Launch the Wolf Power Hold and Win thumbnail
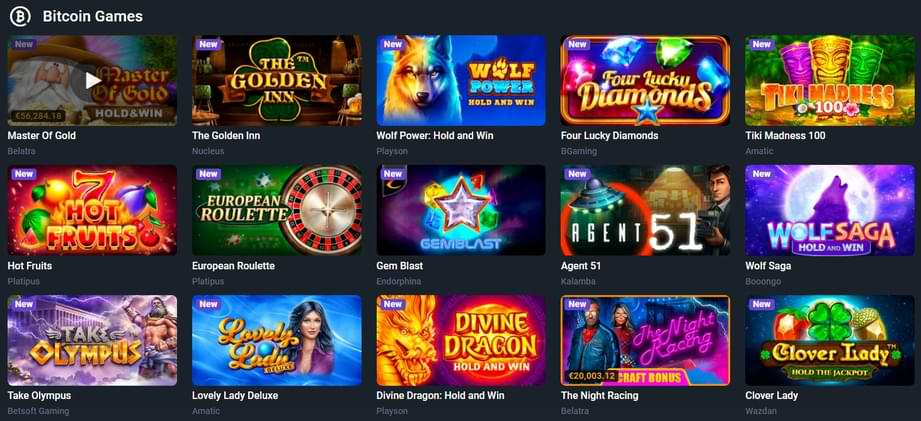The image size is (921, 421). point(461,80)
